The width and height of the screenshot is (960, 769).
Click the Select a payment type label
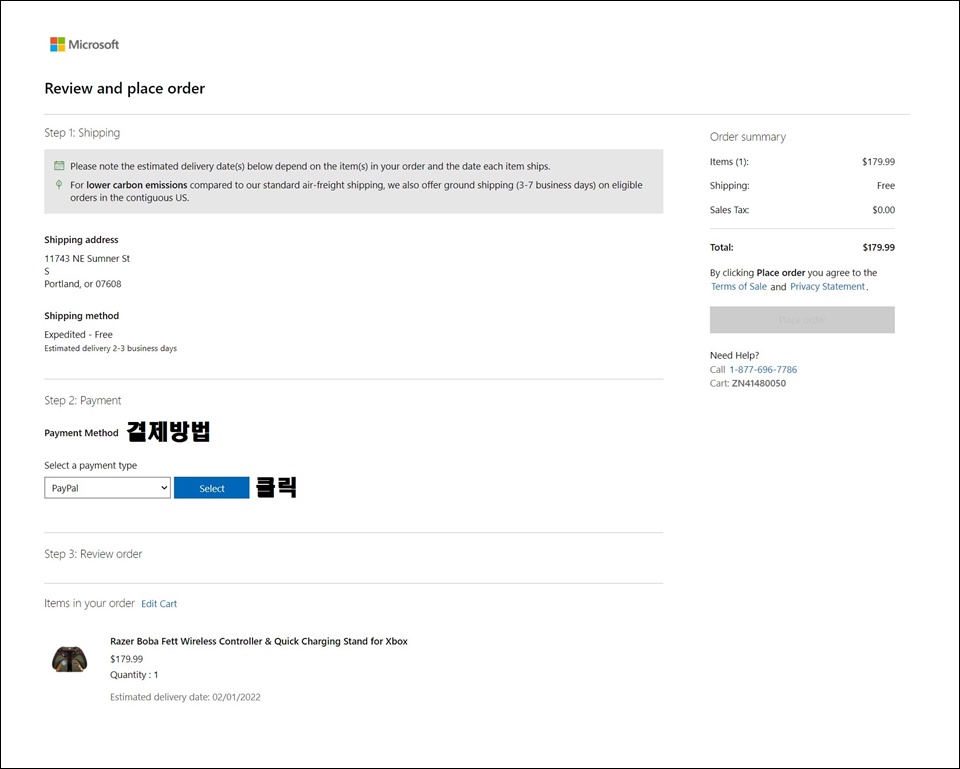pyautogui.click(x=91, y=465)
